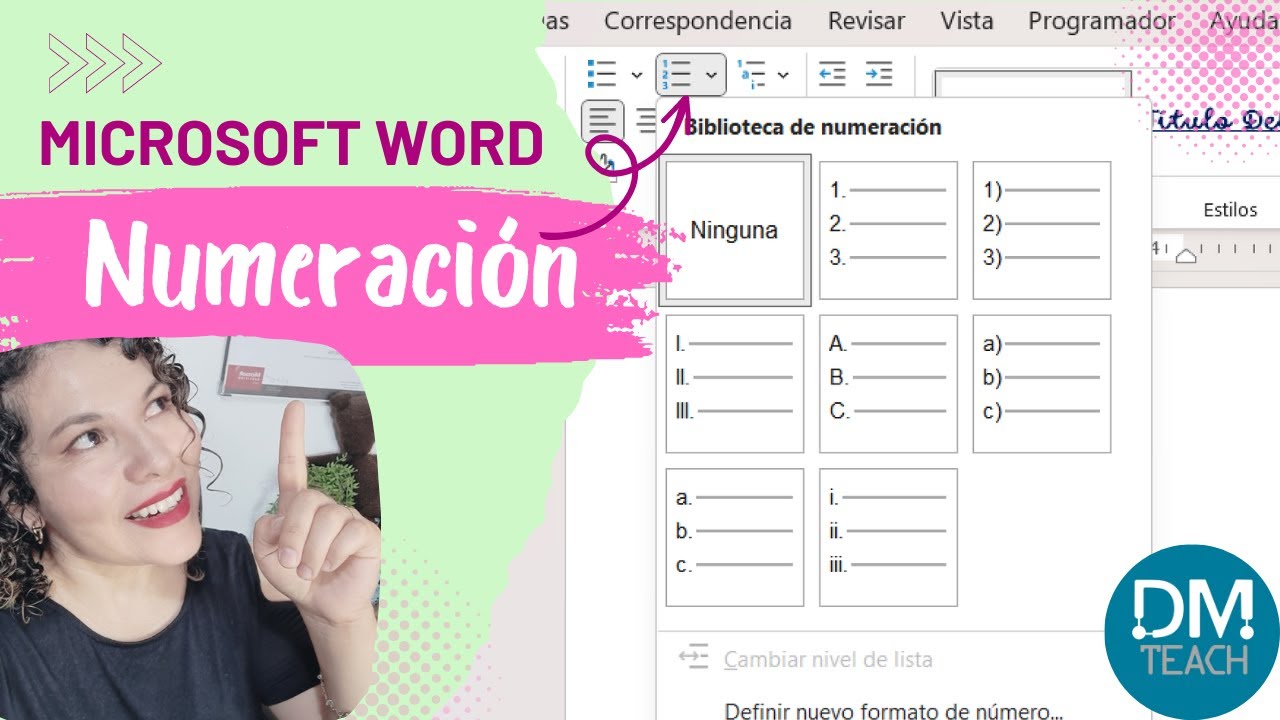Viewport: 1280px width, 720px height.
Task: Select the Ninguna numbering option
Action: coord(735,230)
